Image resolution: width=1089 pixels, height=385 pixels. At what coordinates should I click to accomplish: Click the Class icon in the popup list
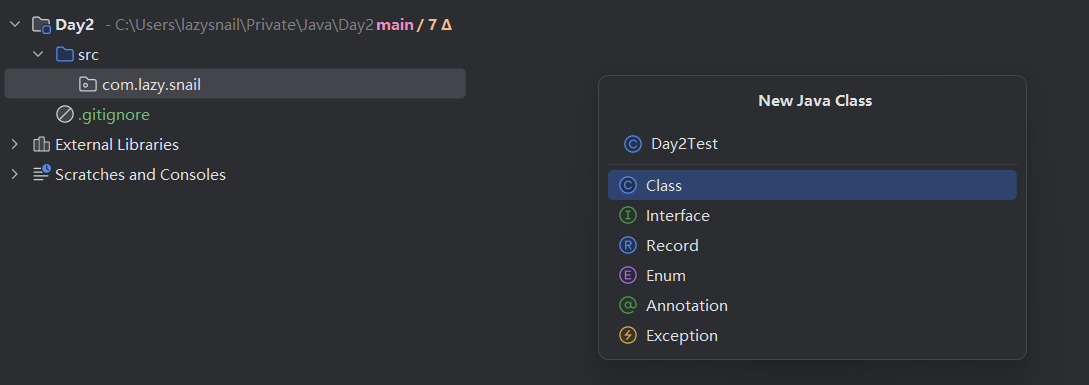coord(628,186)
